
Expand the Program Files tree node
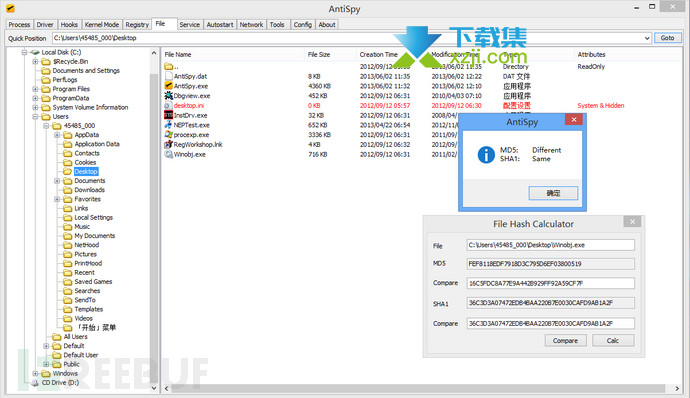36,89
